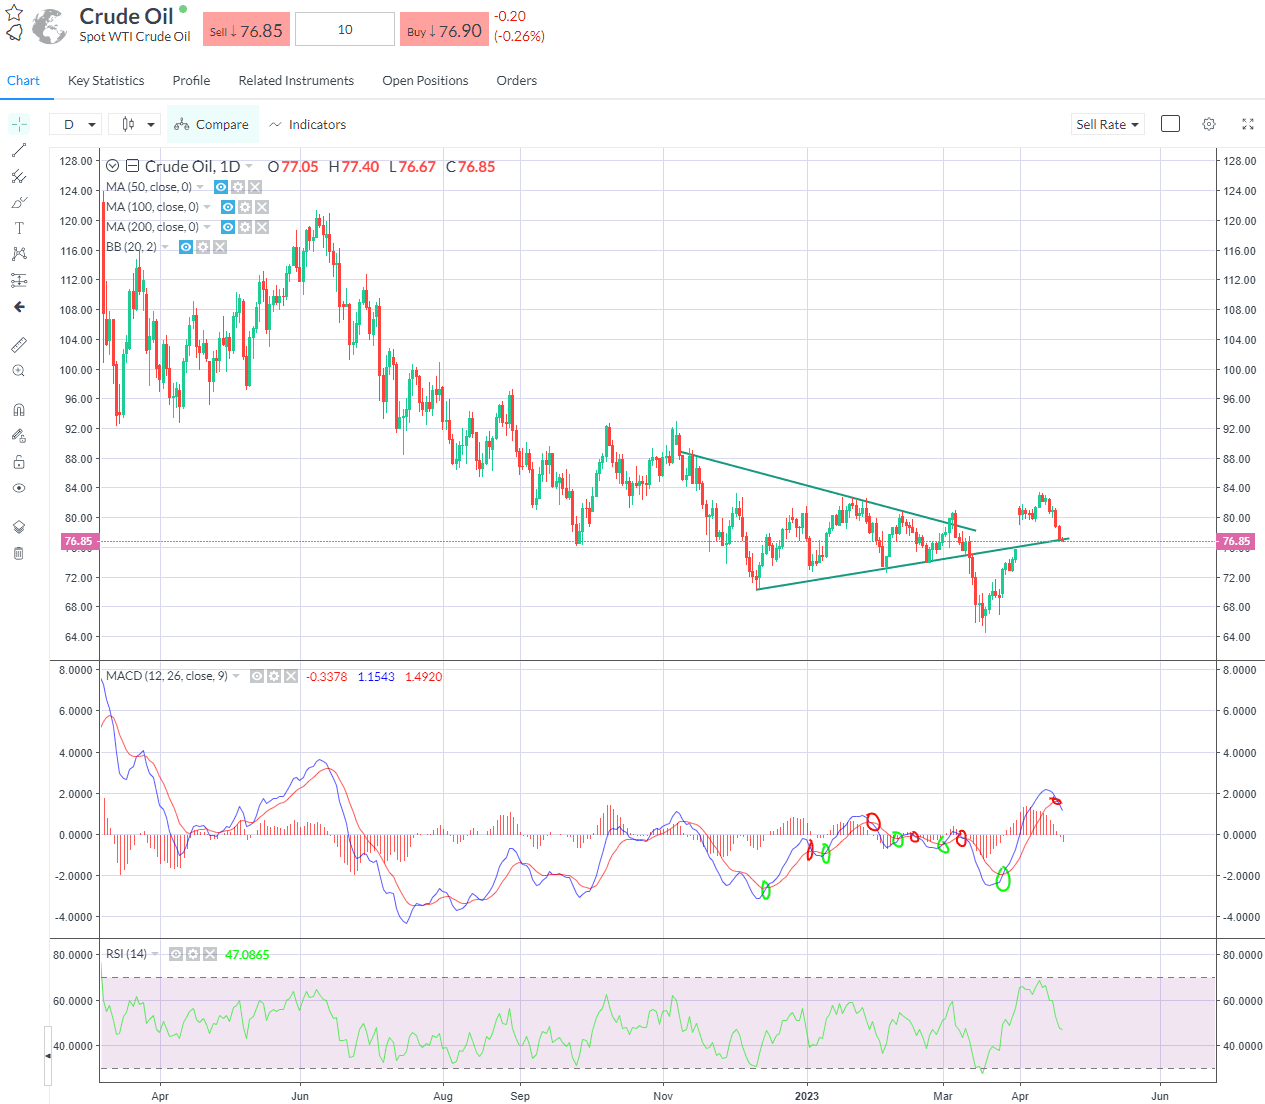Image resolution: width=1265 pixels, height=1104 pixels.
Task: Open MA 200 indicator settings gear
Action: click(x=245, y=227)
